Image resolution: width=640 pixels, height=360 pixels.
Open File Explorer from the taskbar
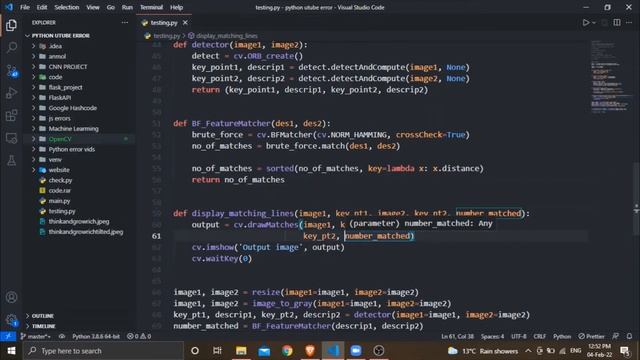point(241,351)
